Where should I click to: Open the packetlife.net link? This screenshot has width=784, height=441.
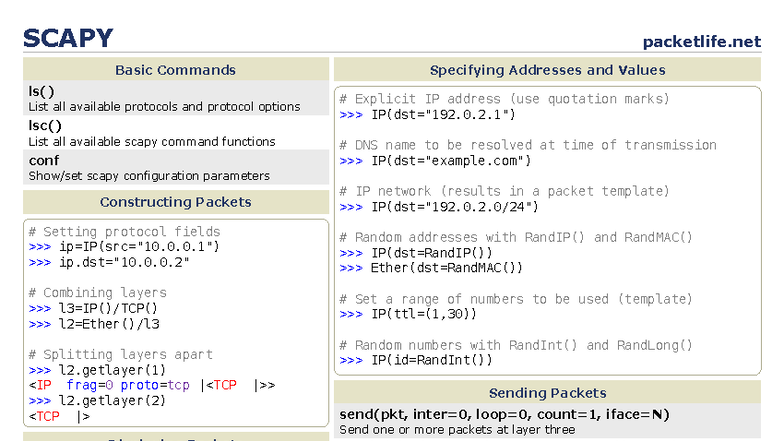coord(702,42)
